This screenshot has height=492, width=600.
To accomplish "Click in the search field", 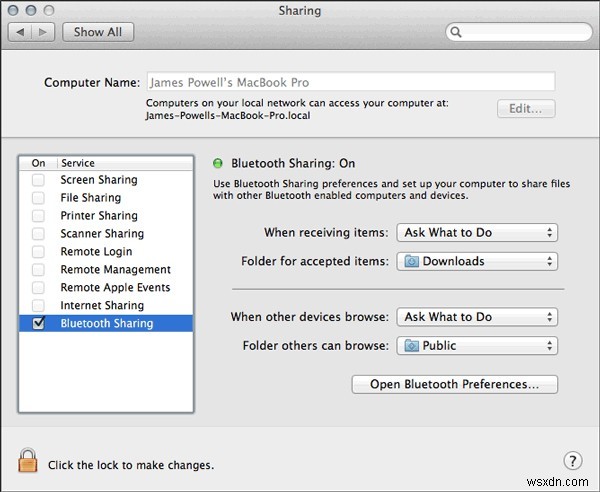I will click(x=519, y=32).
